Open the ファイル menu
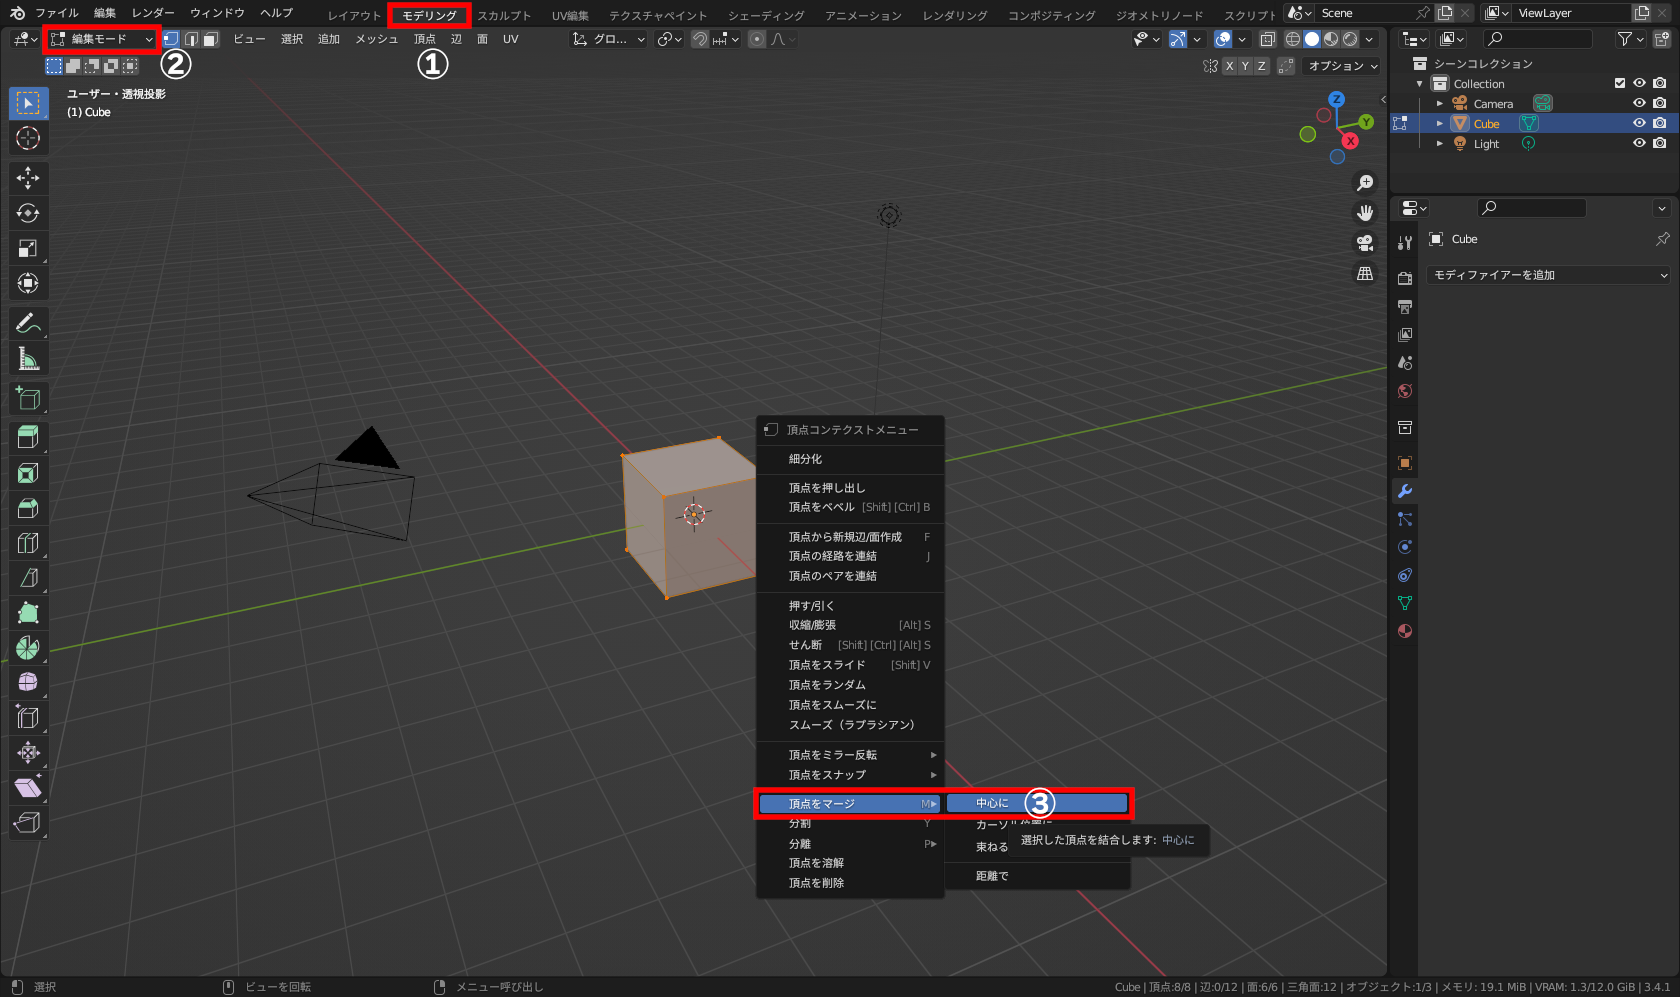This screenshot has width=1680, height=997. pyautogui.click(x=57, y=13)
